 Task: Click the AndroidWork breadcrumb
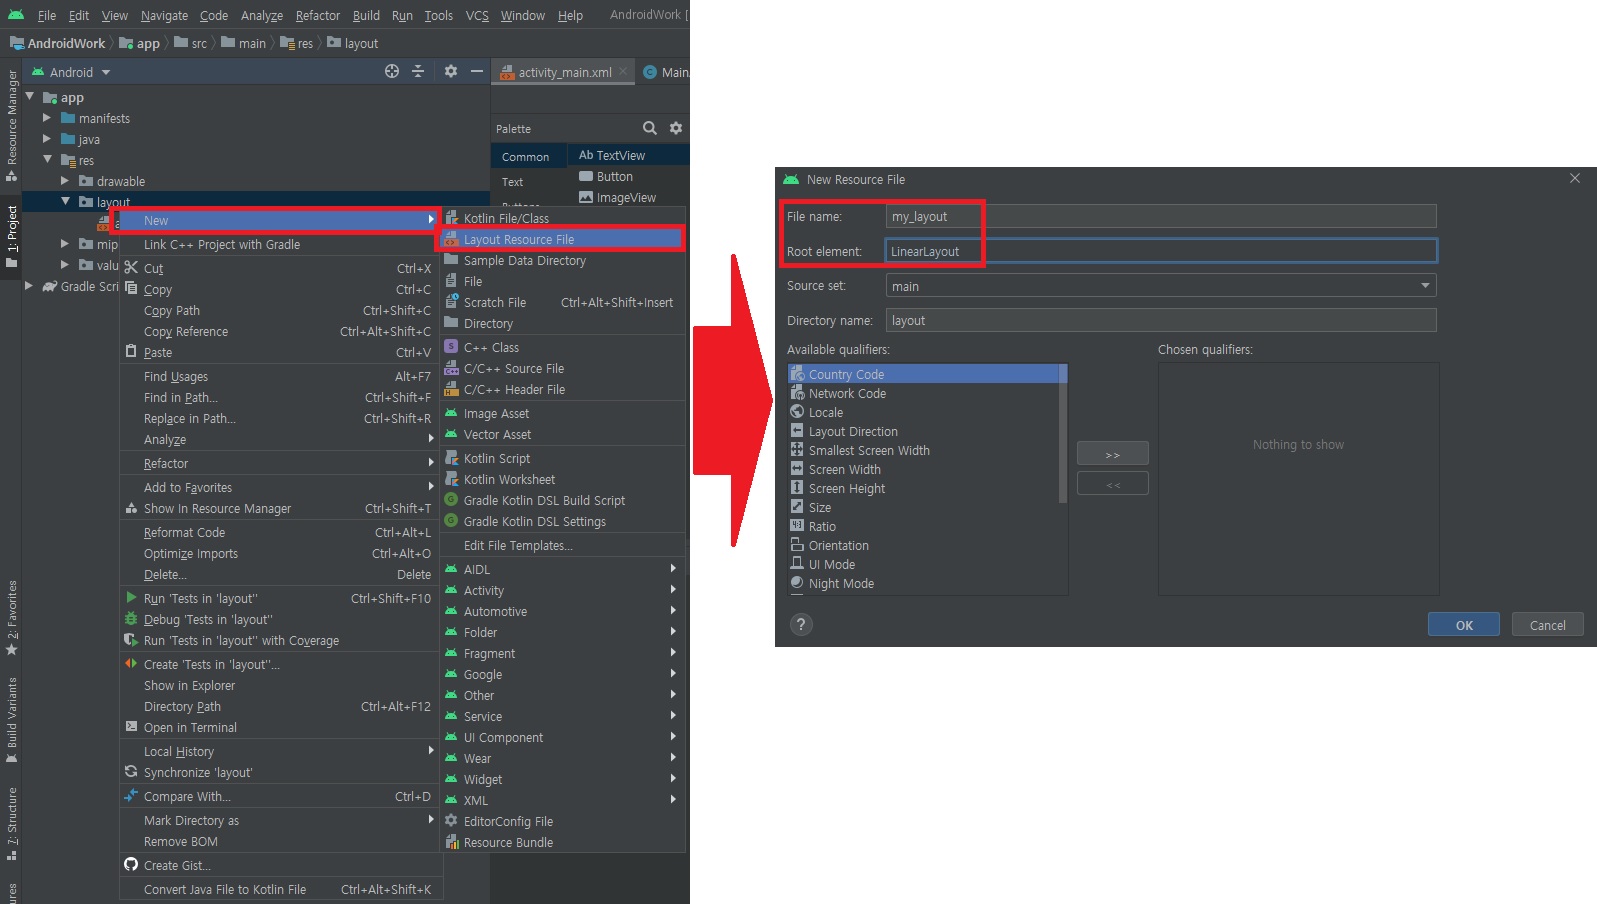(57, 43)
